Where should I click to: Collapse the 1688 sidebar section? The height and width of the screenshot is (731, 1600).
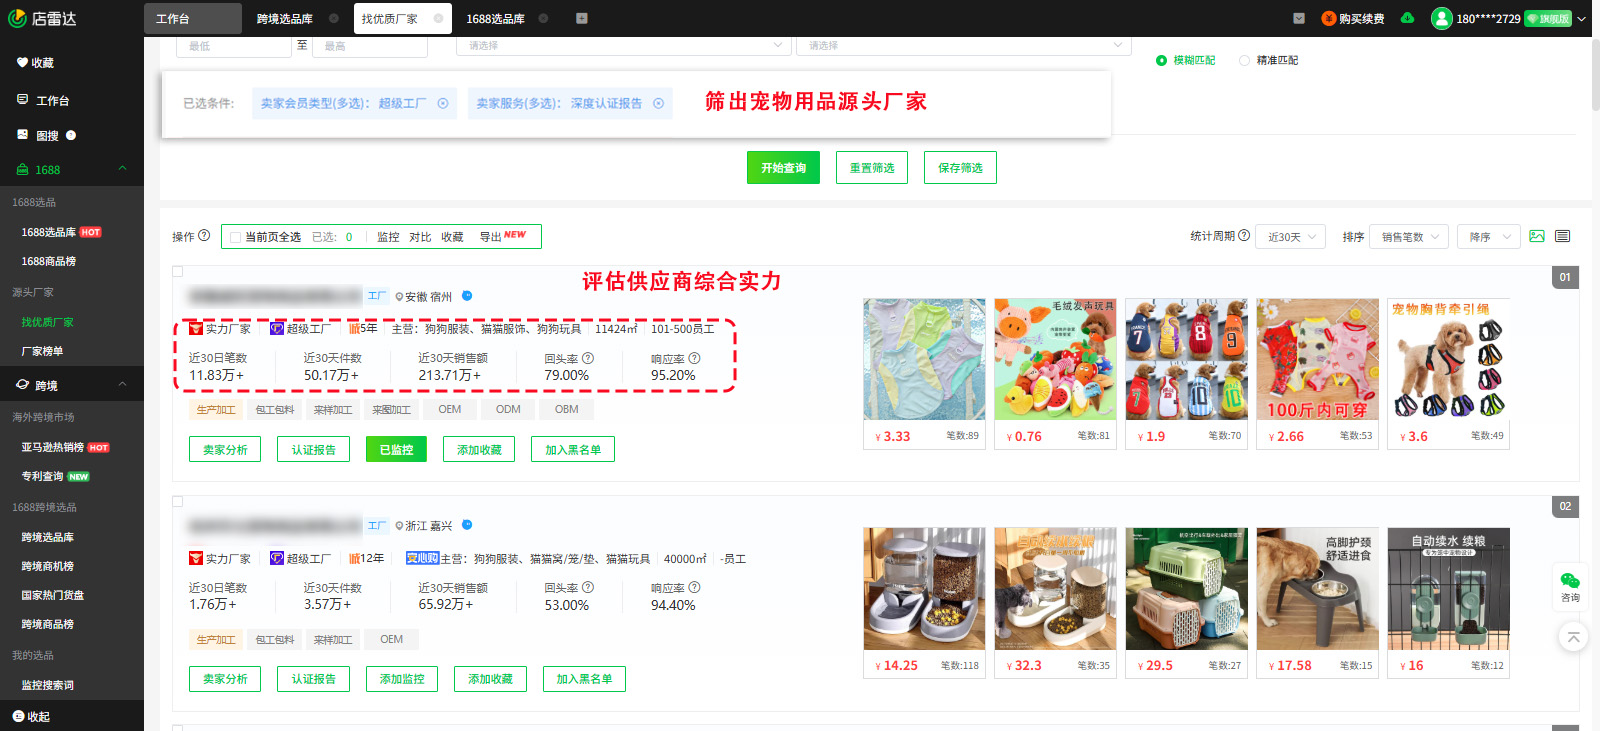pos(122,169)
